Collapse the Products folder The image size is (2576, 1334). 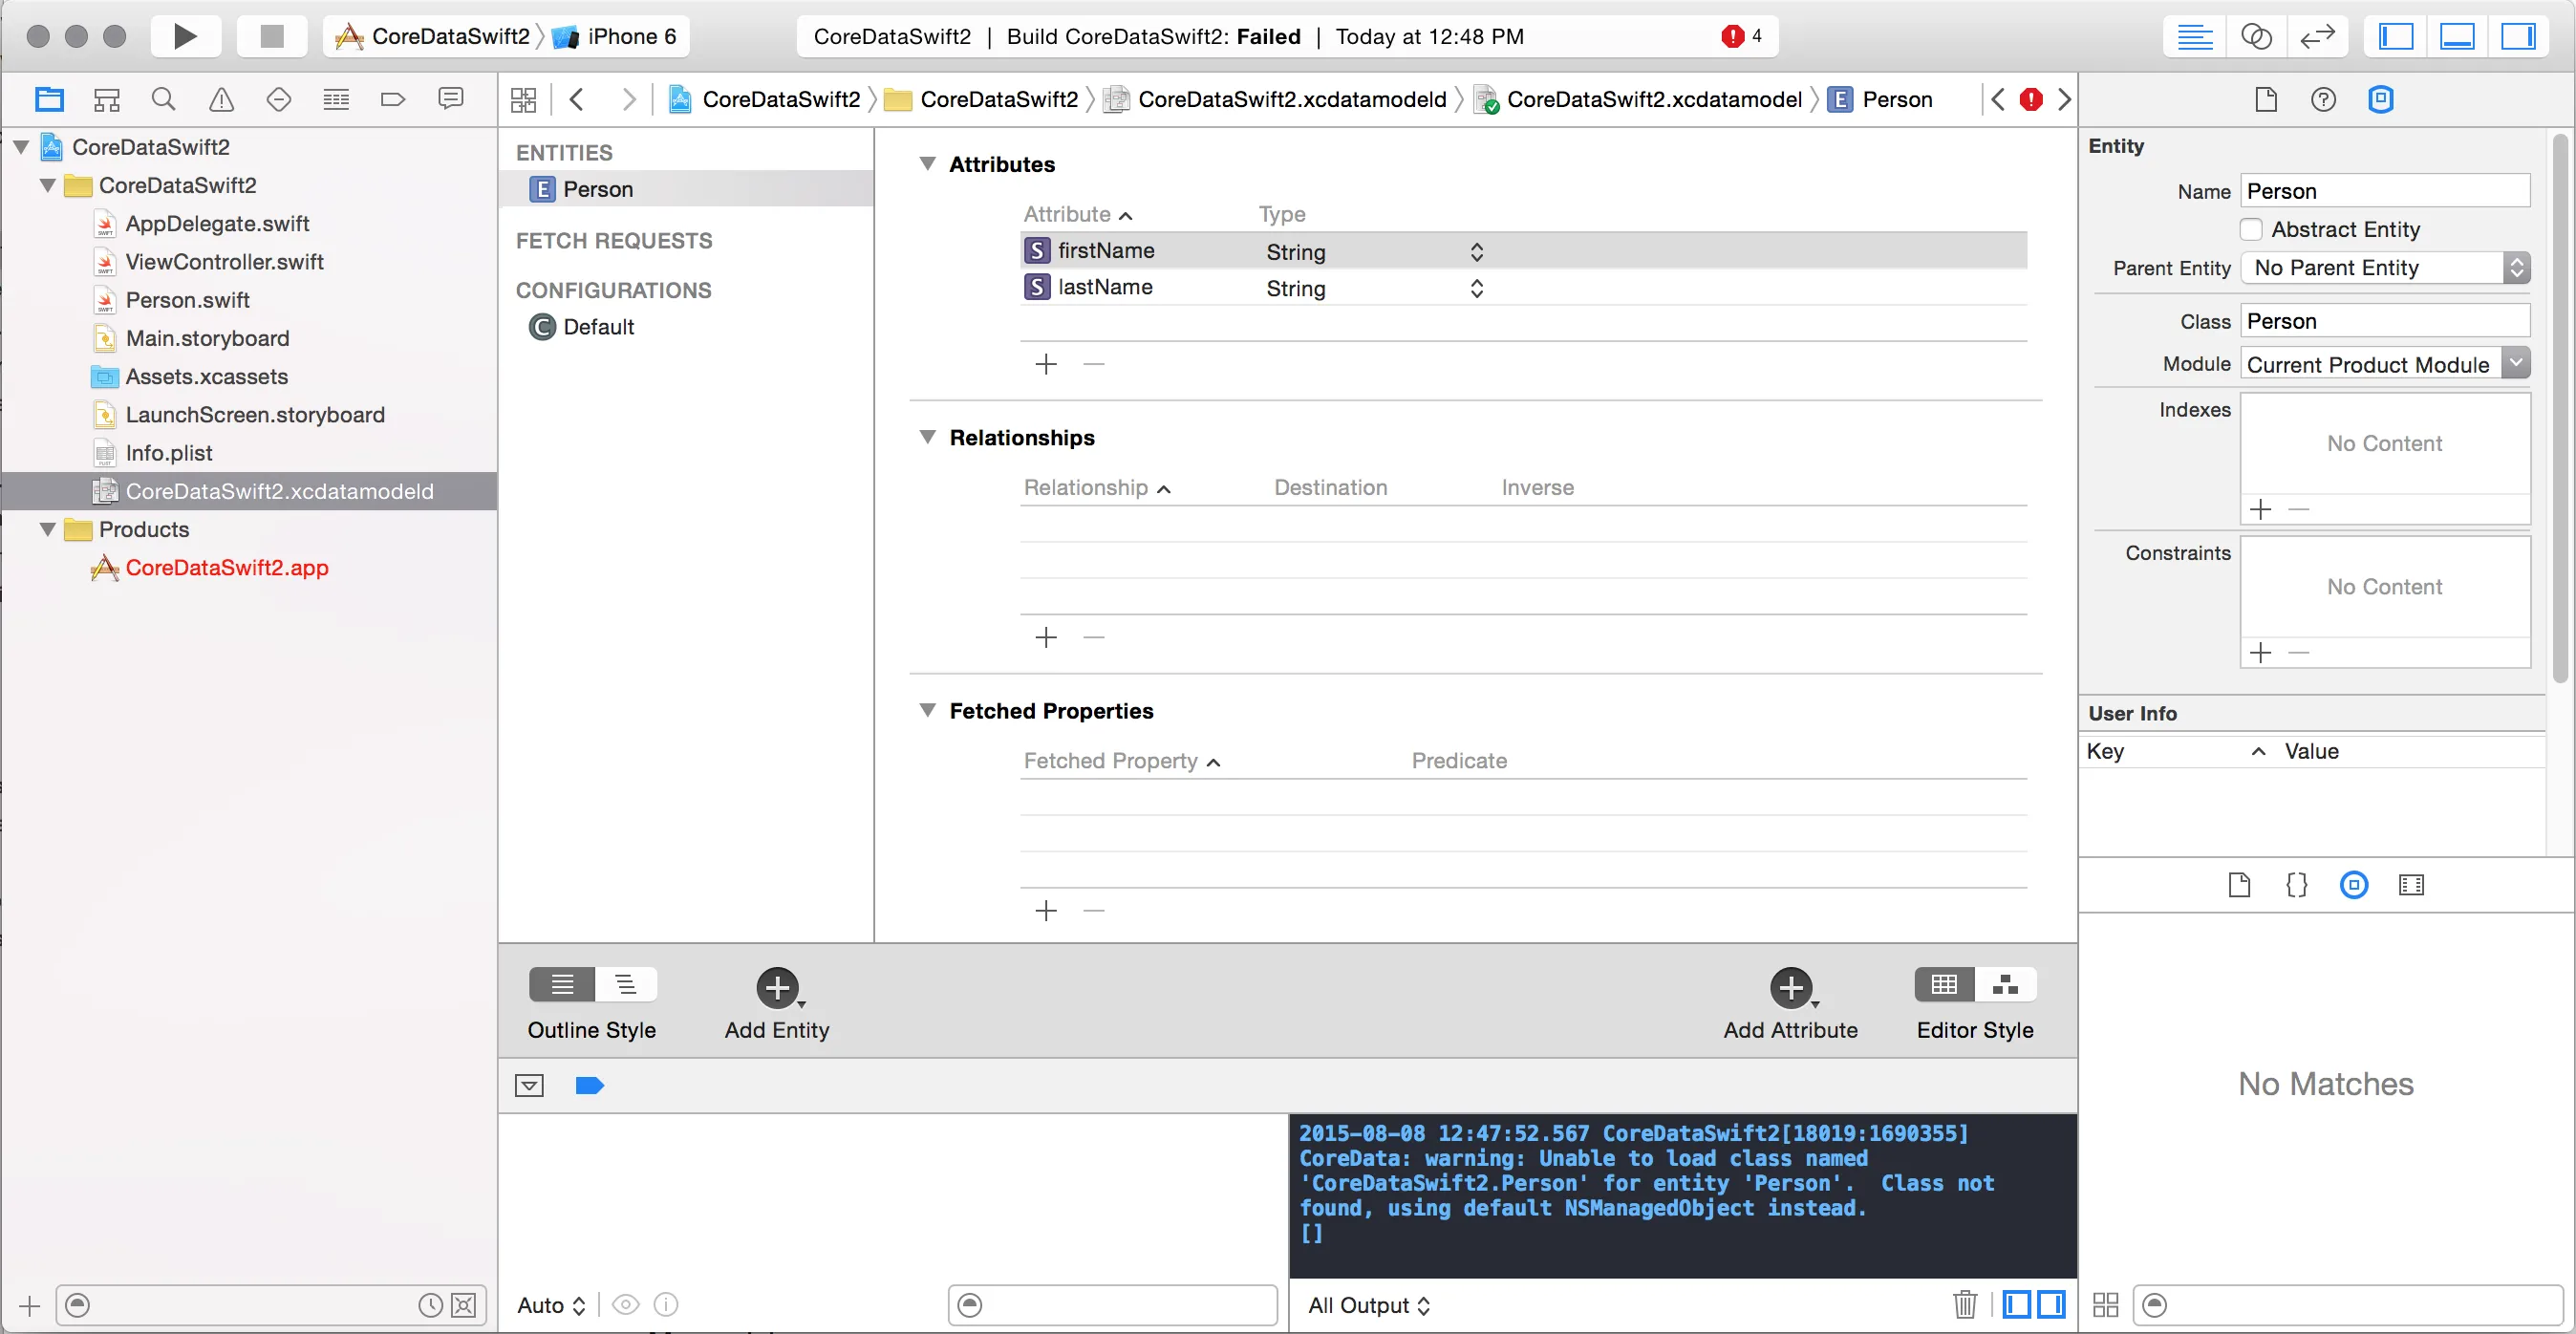(47, 529)
